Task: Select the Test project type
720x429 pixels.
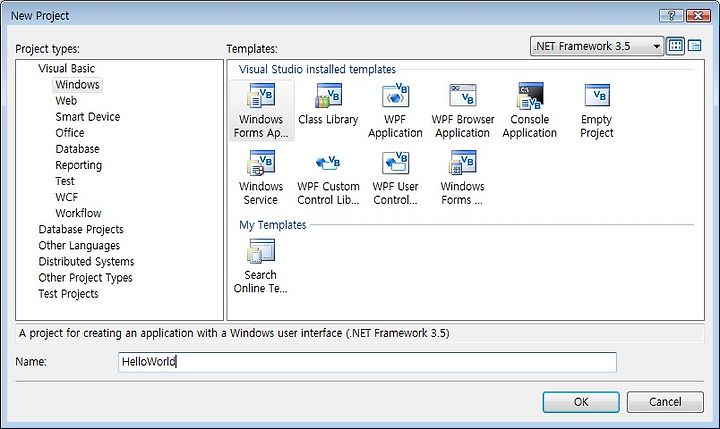Action: click(x=65, y=181)
